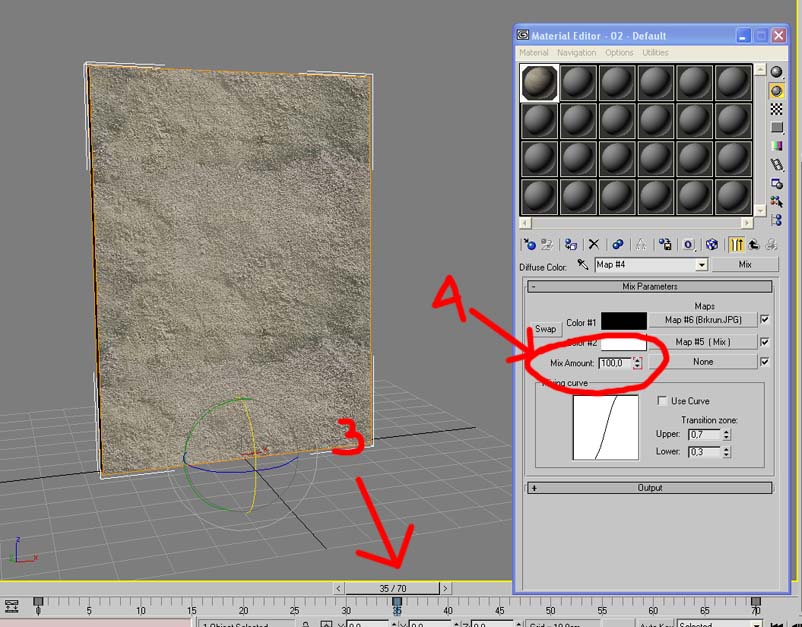Image resolution: width=802 pixels, height=627 pixels.
Task: Click Reset Map/Mtl X icon
Action: 593,244
